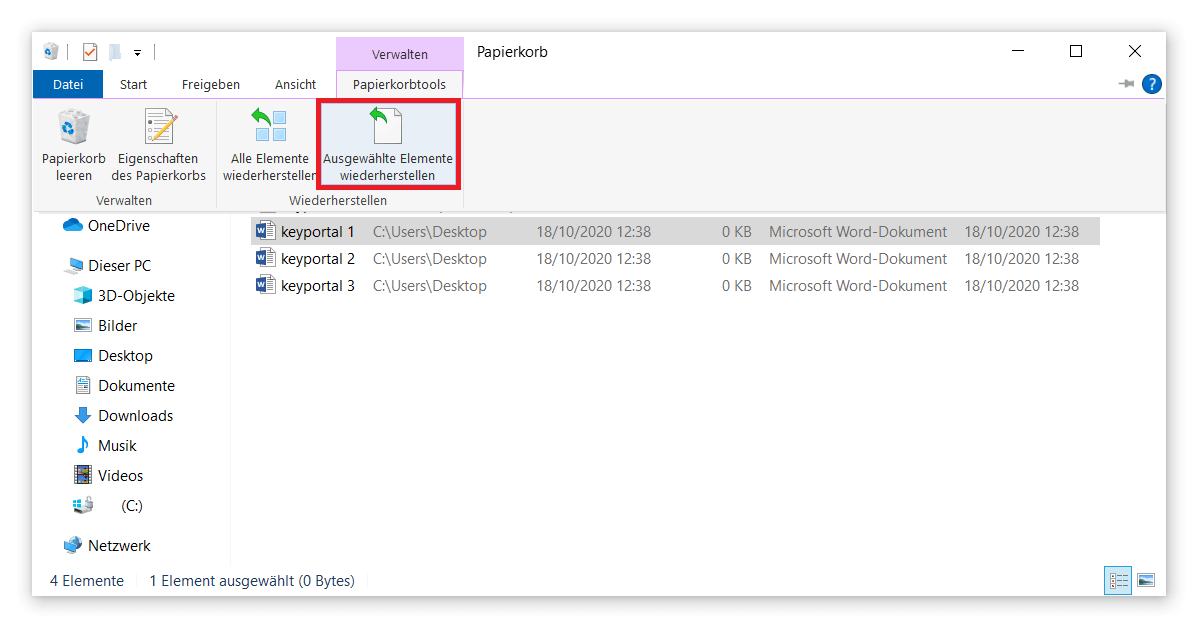The height and width of the screenshot is (630, 1200).
Task: Select Downloads in the sidebar
Action: tap(138, 415)
